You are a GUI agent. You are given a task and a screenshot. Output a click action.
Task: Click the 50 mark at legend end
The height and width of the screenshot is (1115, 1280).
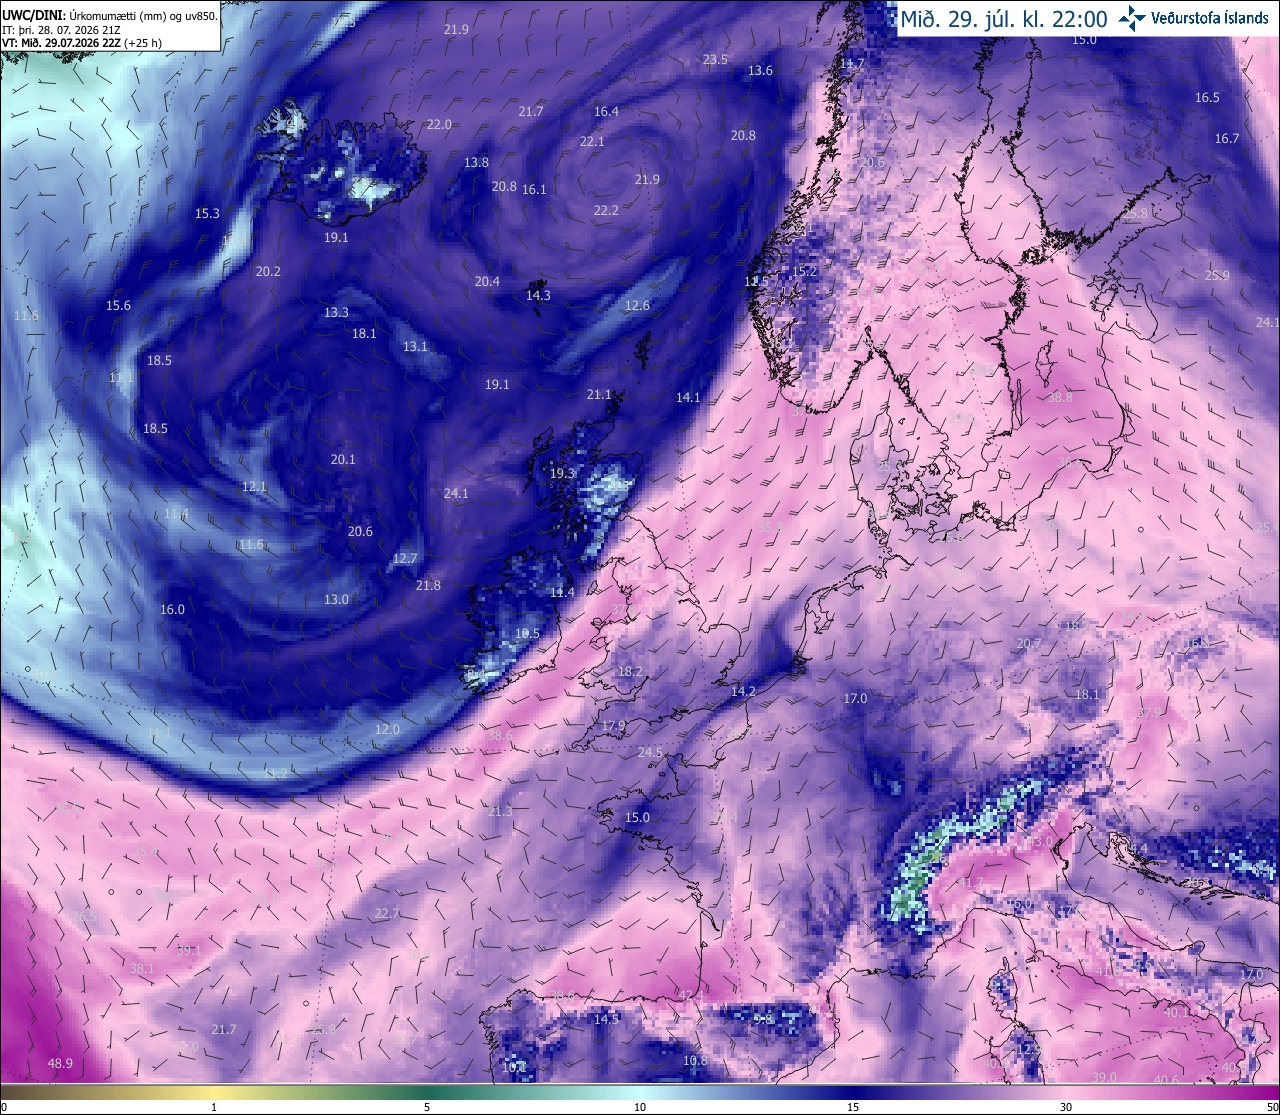pyautogui.click(x=1271, y=1107)
